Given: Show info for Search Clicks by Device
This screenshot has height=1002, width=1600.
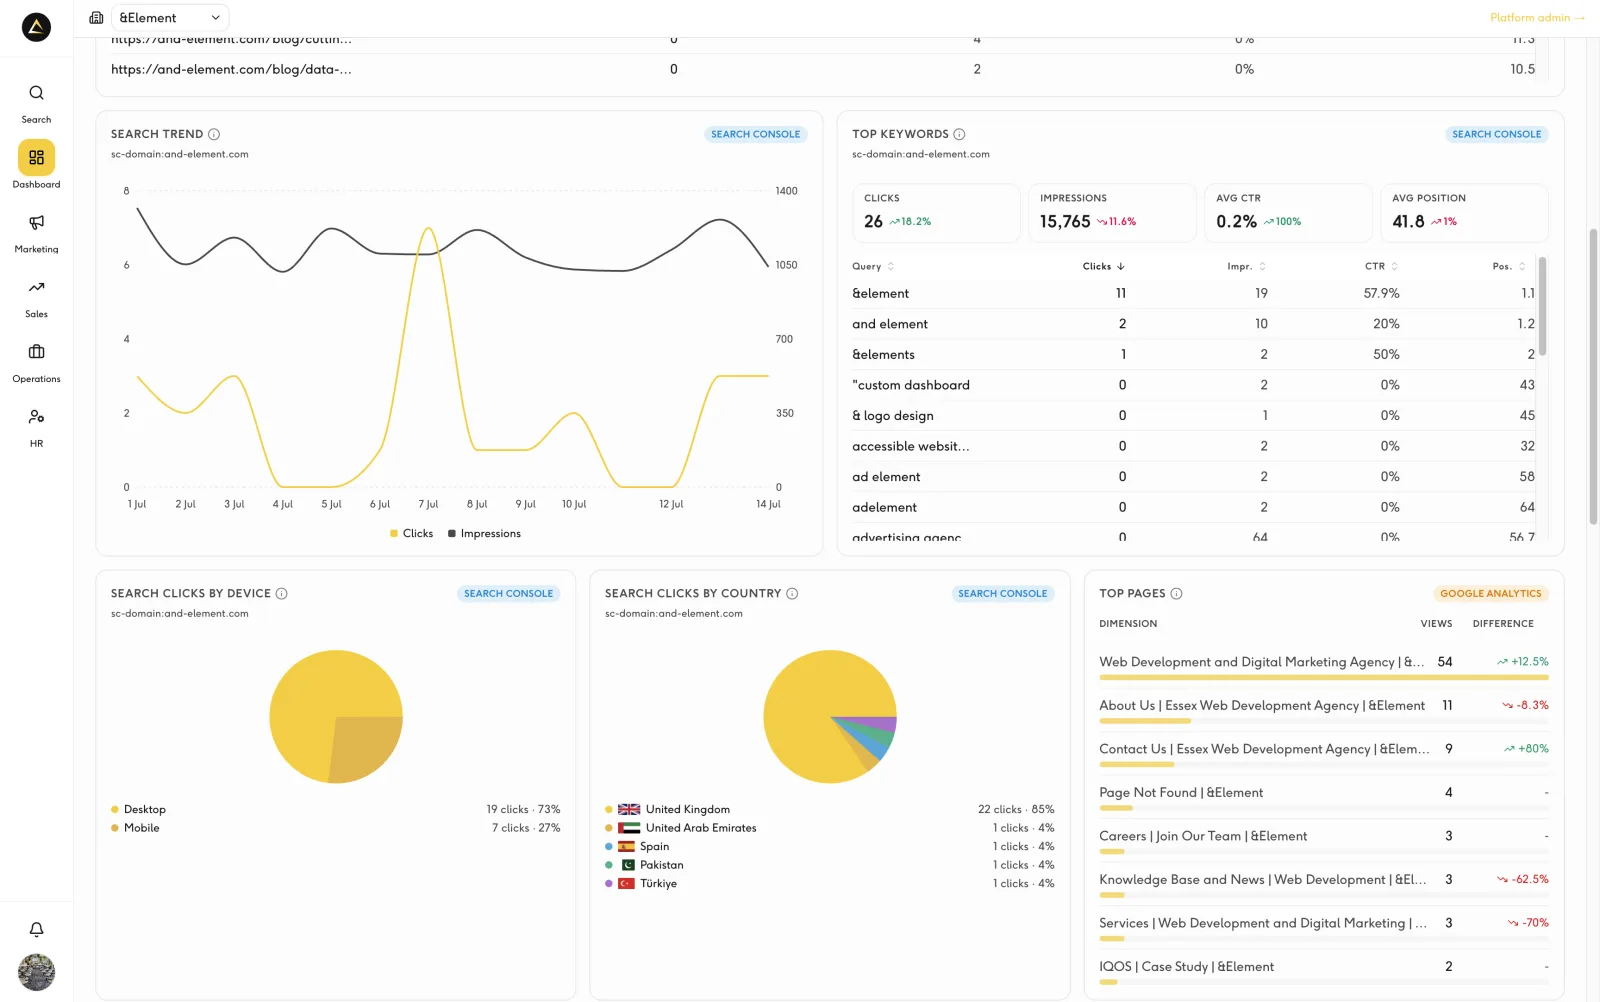Looking at the screenshot, I should [282, 593].
